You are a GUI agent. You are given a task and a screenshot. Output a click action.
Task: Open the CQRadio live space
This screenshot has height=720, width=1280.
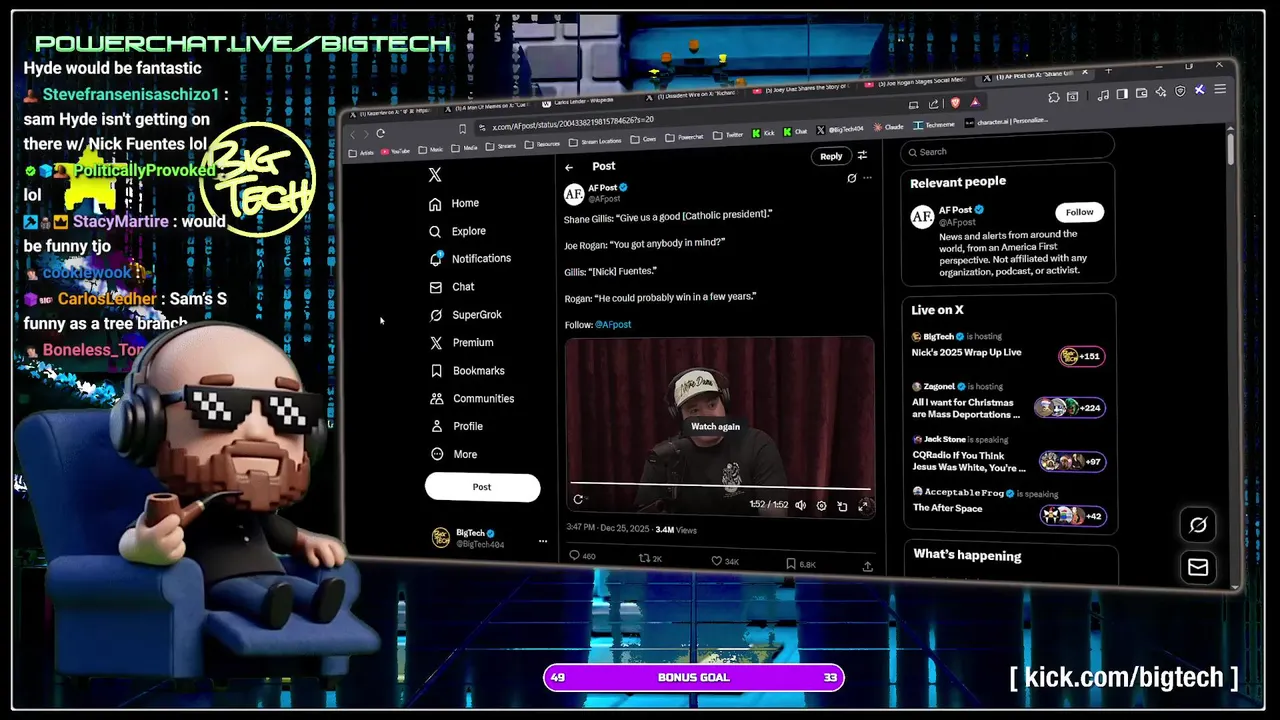(x=1008, y=456)
